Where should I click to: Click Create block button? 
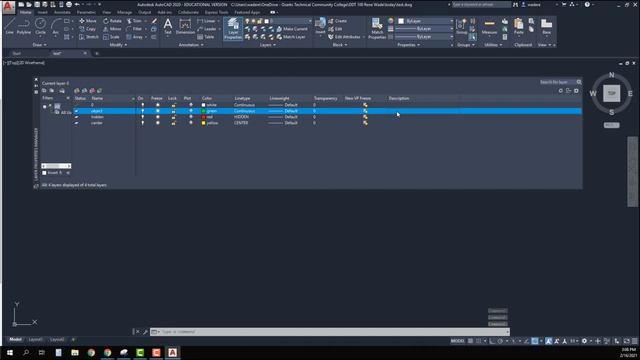pos(338,21)
